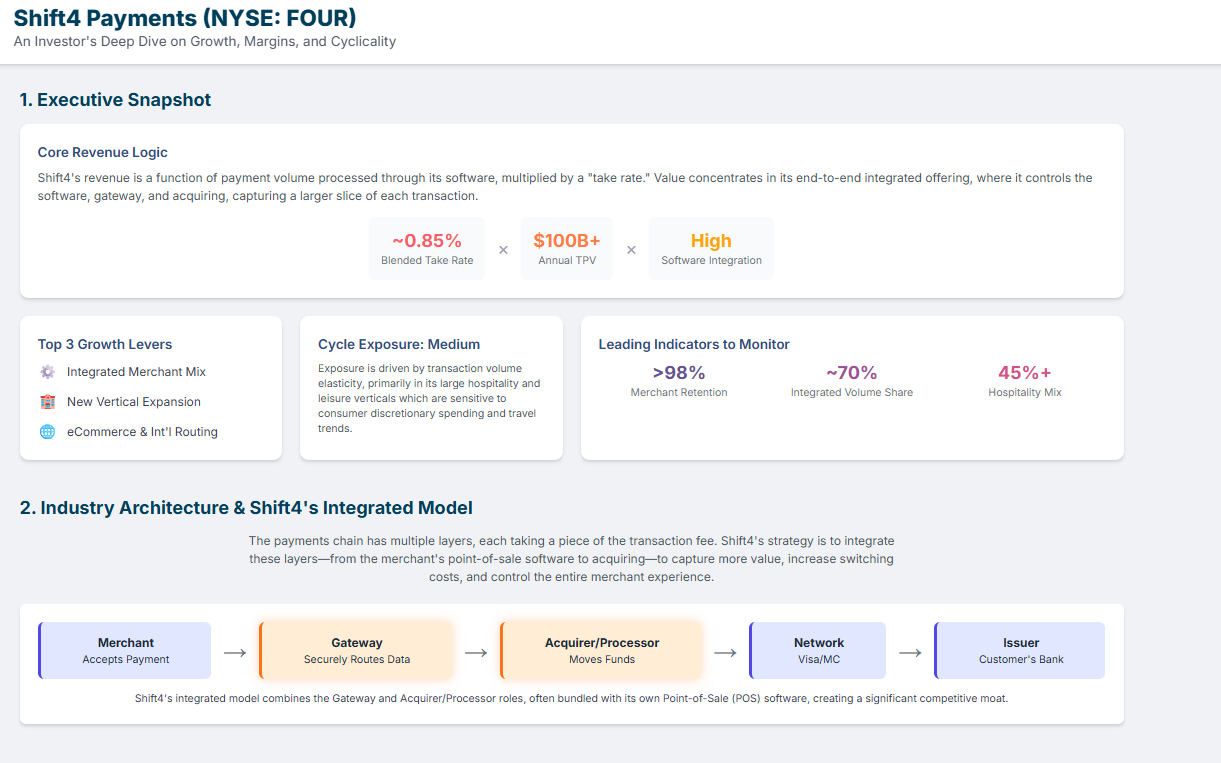Image resolution: width=1221 pixels, height=763 pixels.
Task: Click the Industry Architecture section heading
Action: [246, 508]
